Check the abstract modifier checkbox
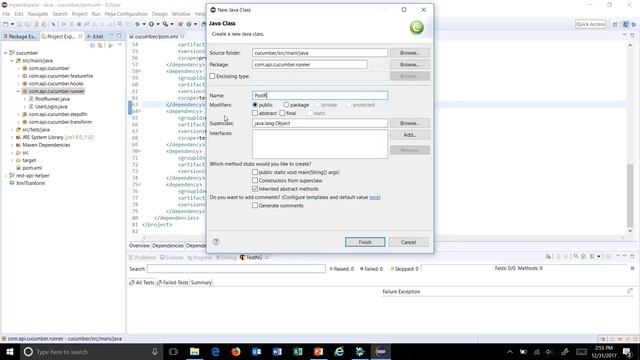The image size is (640, 360). pos(255,113)
